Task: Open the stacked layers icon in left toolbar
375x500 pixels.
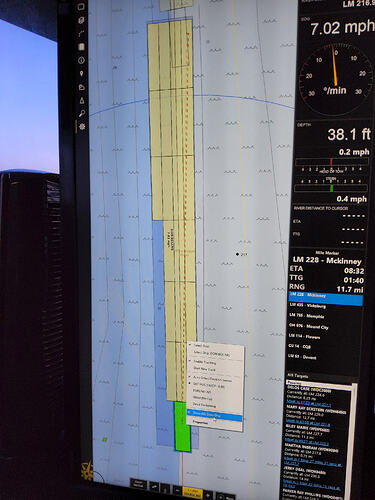Action: point(81,20)
